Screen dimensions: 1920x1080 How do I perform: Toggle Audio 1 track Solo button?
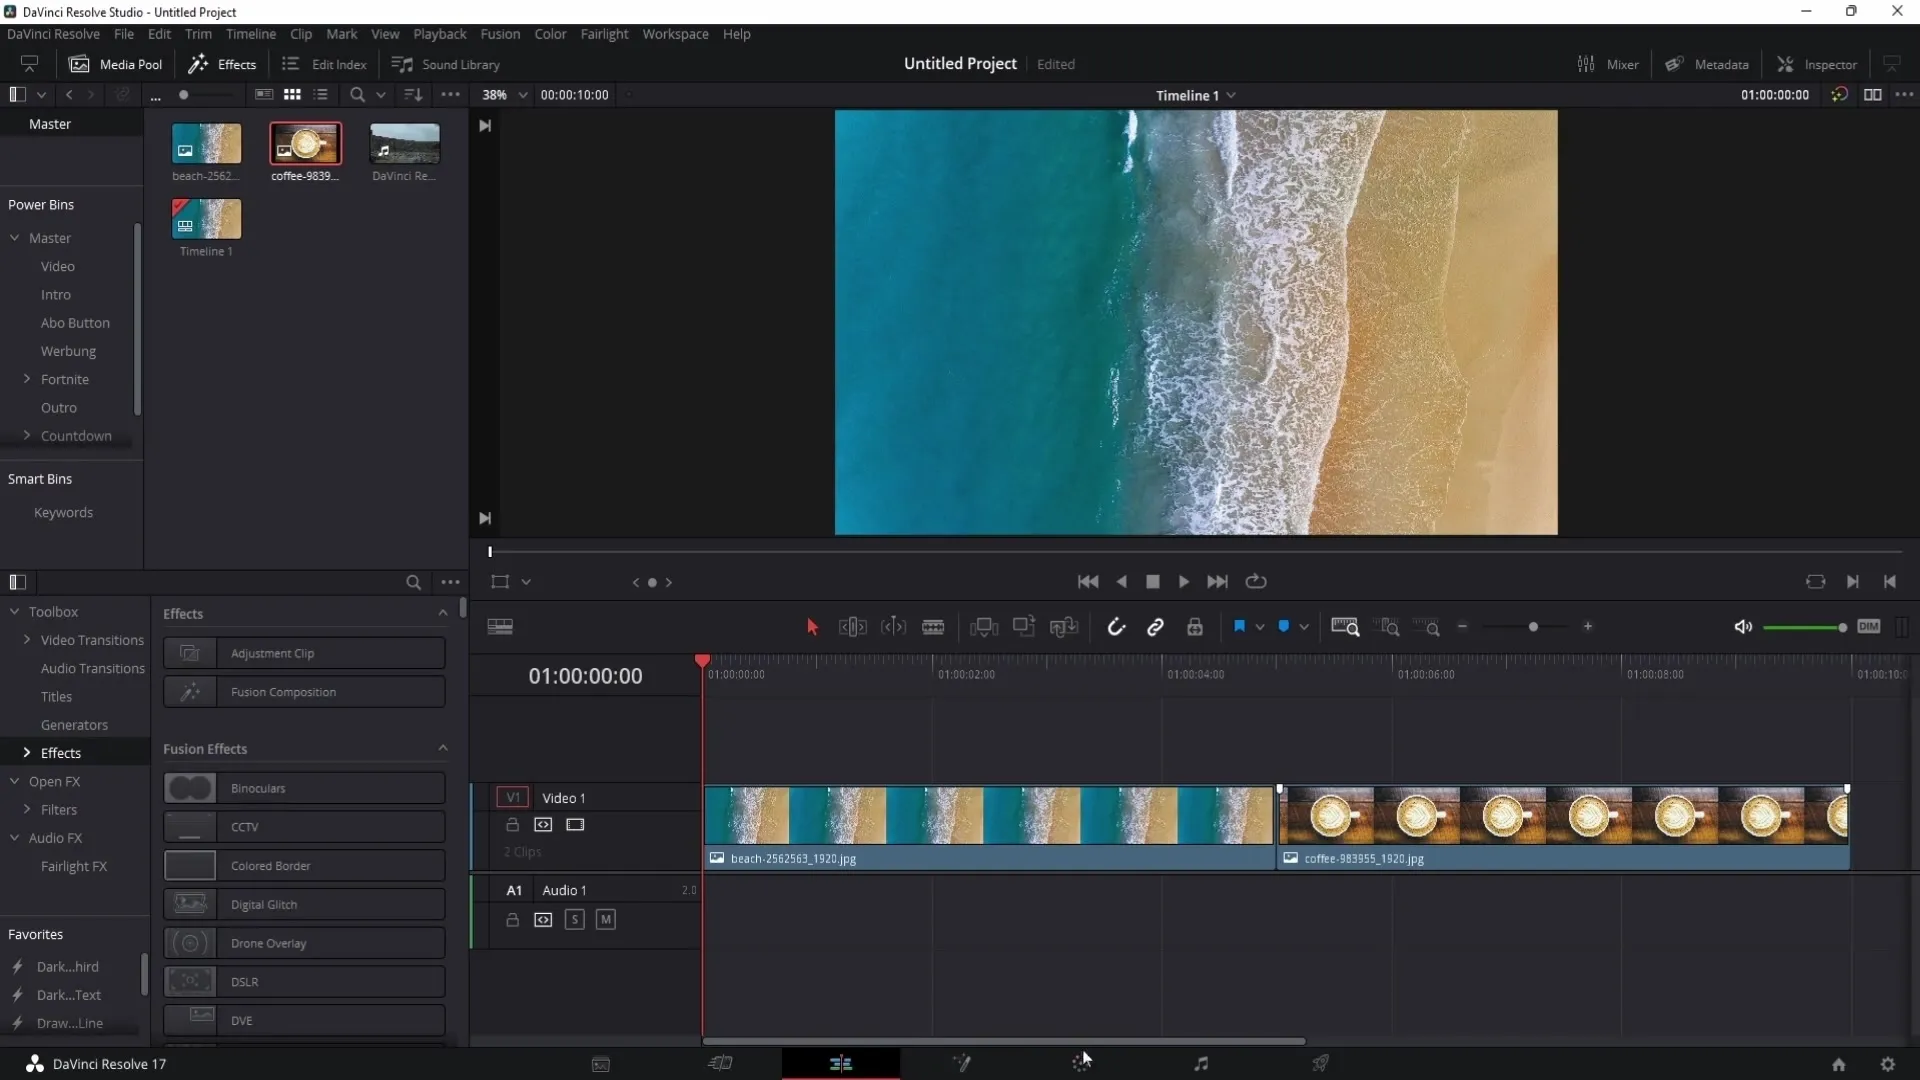click(x=575, y=919)
